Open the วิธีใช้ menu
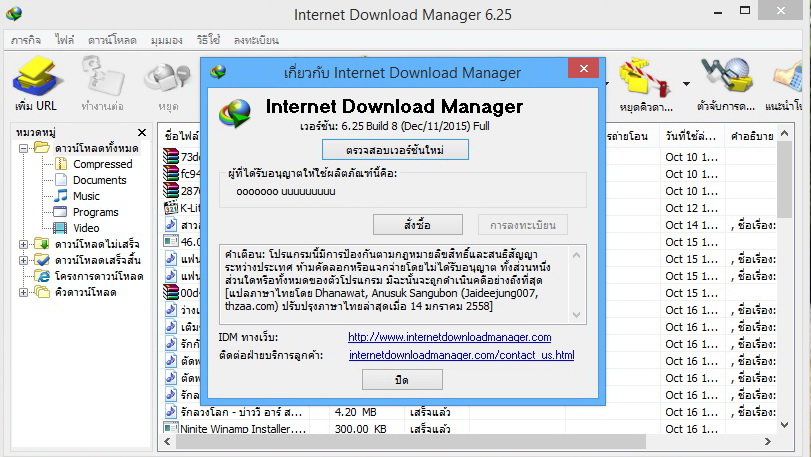Image resolution: width=811 pixels, height=457 pixels. pos(208,40)
